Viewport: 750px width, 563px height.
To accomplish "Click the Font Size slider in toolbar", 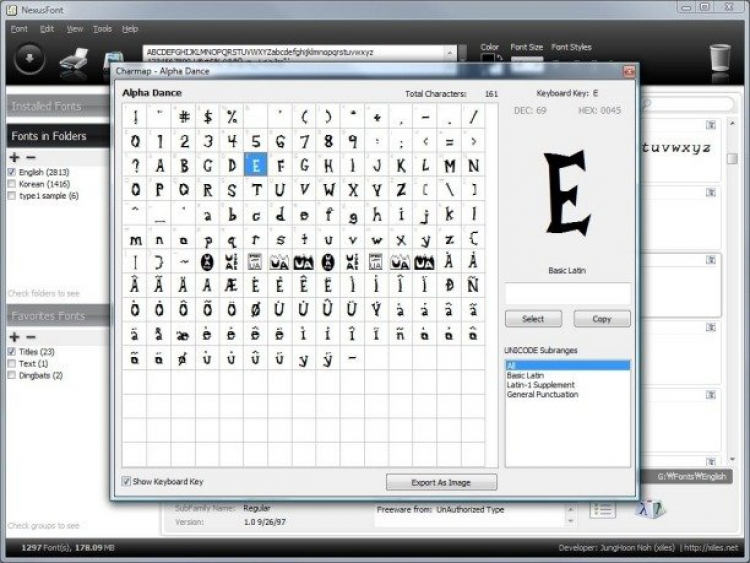I will [527, 59].
